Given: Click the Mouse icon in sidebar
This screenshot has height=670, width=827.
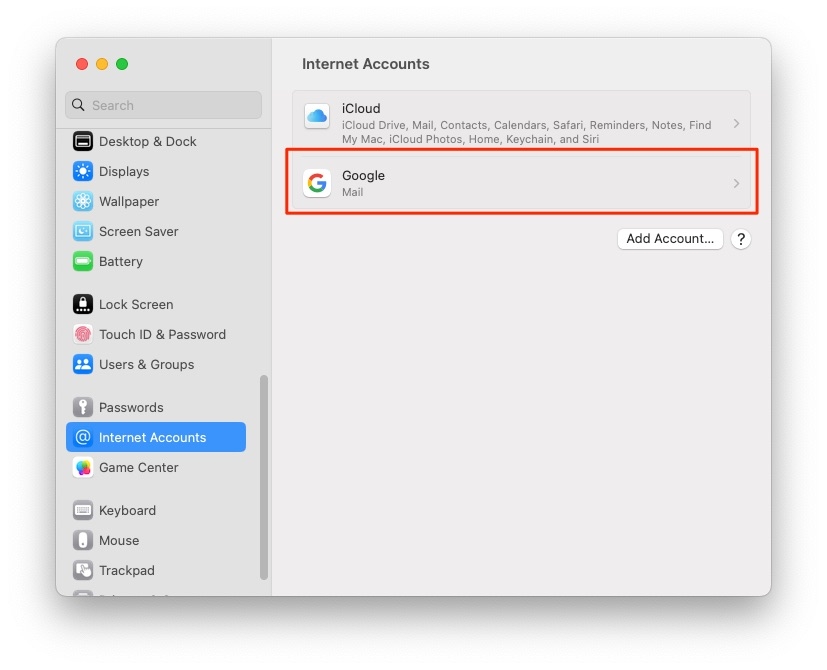Looking at the screenshot, I should tap(83, 540).
